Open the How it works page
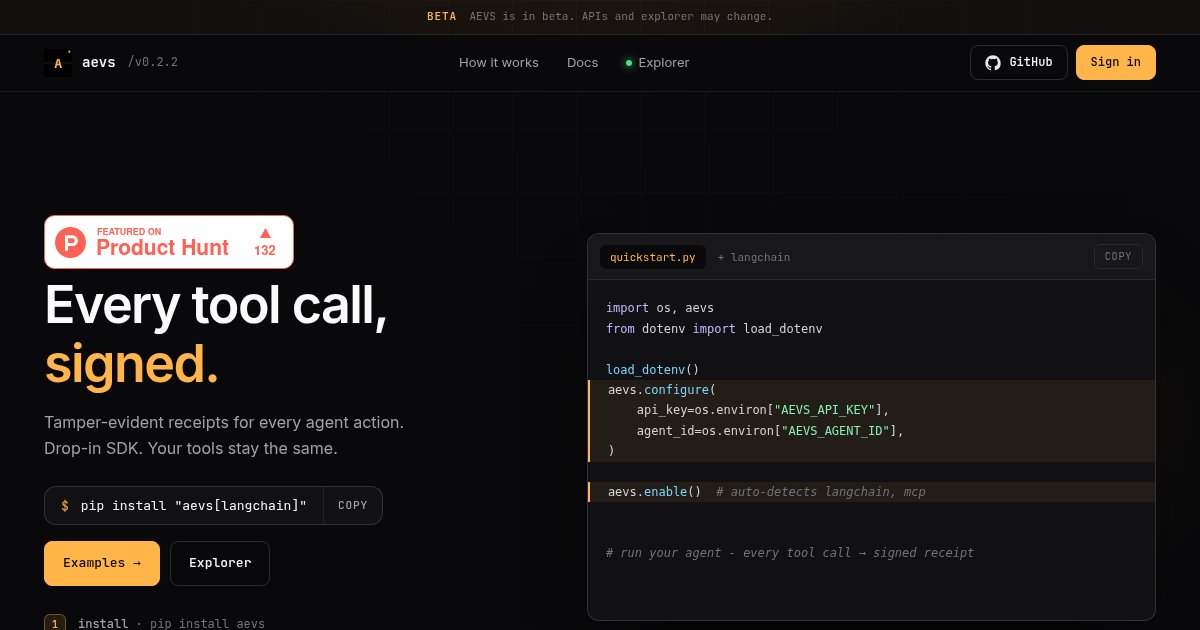The image size is (1200, 630). coord(499,63)
